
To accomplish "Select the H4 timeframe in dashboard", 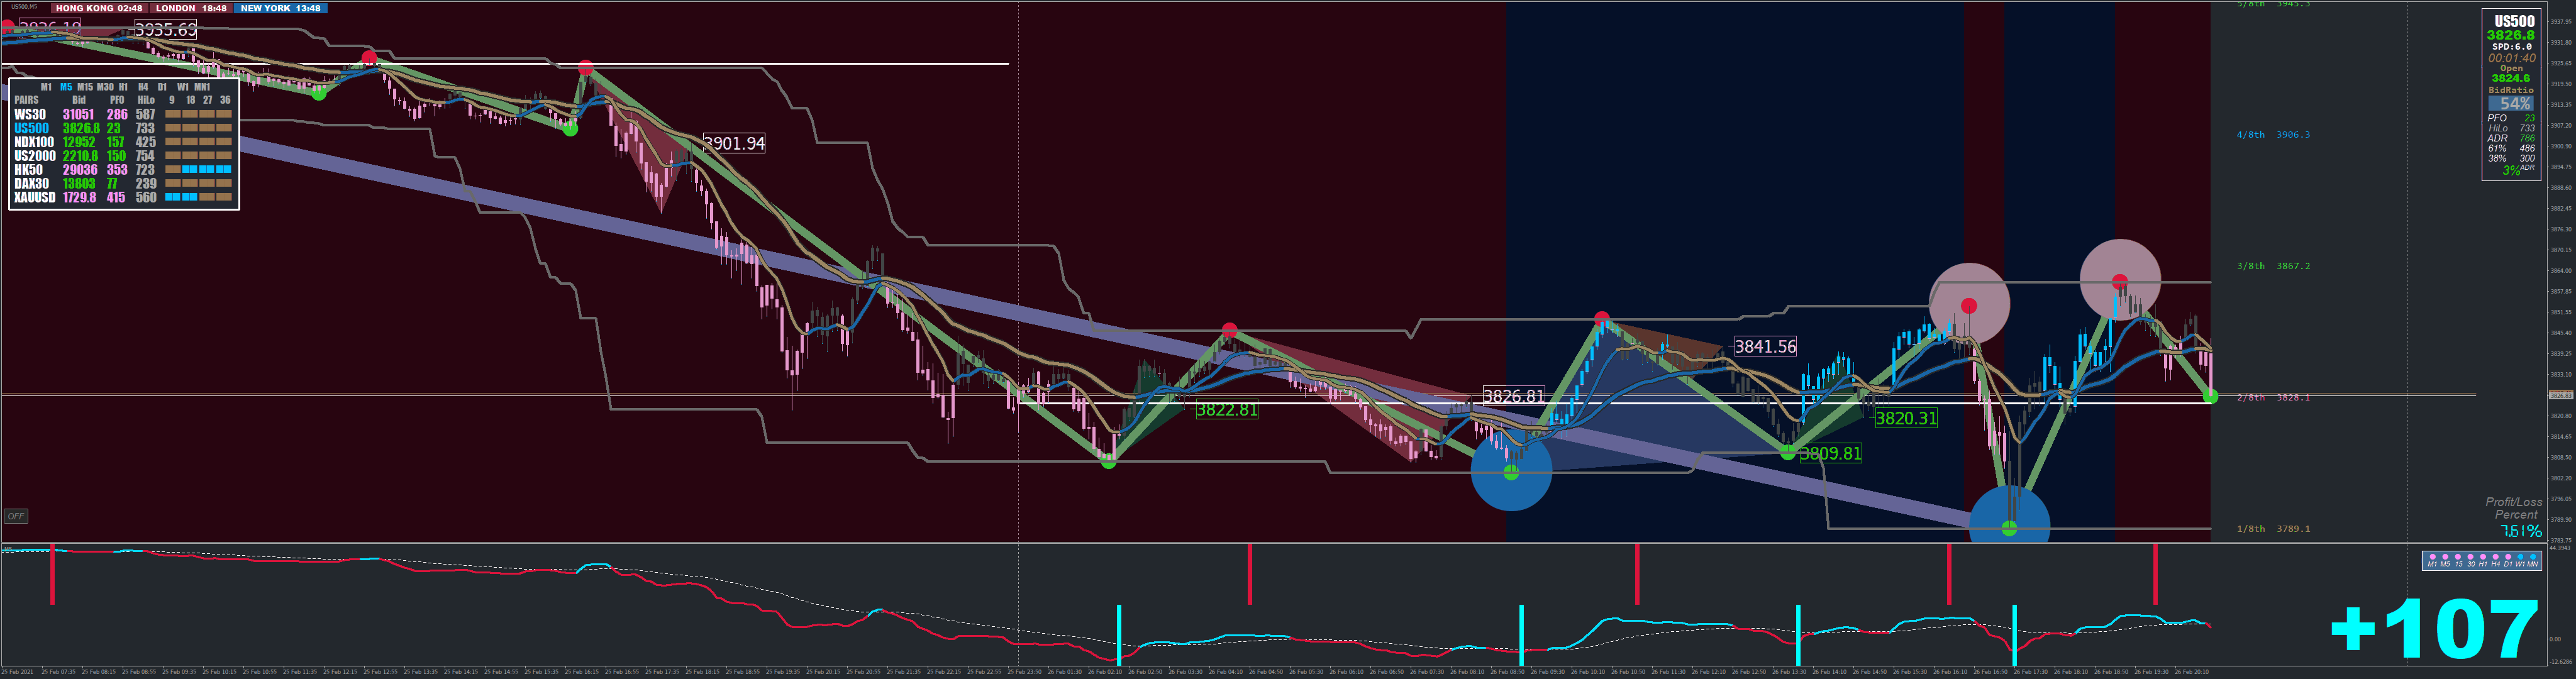I will (x=143, y=87).
